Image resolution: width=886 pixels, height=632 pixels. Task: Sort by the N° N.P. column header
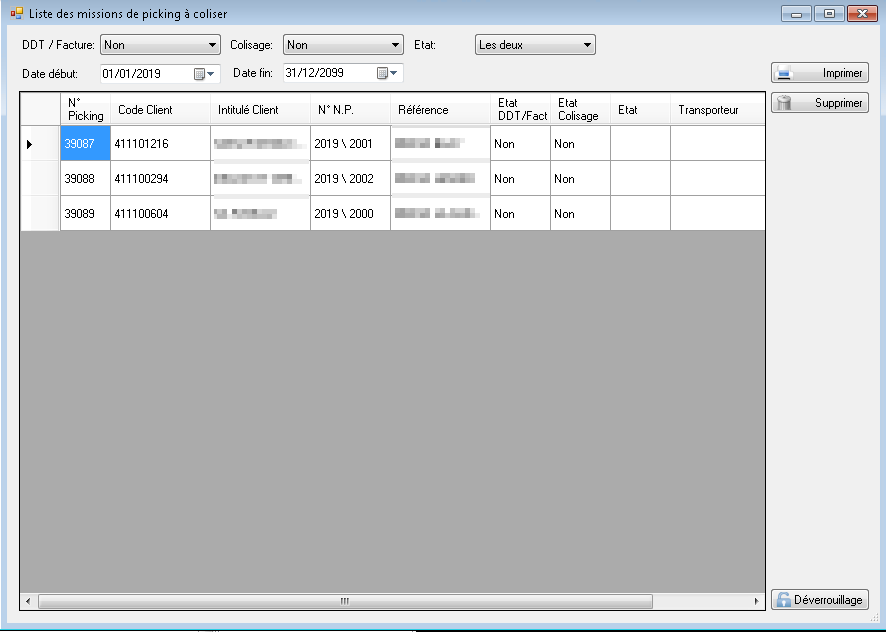pos(350,109)
